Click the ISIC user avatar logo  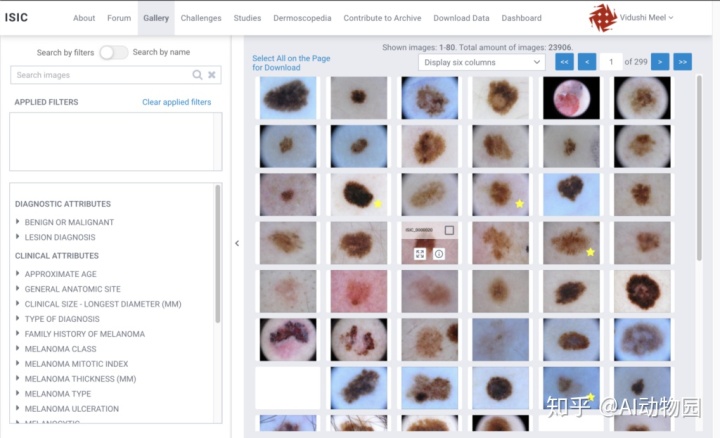tap(603, 17)
